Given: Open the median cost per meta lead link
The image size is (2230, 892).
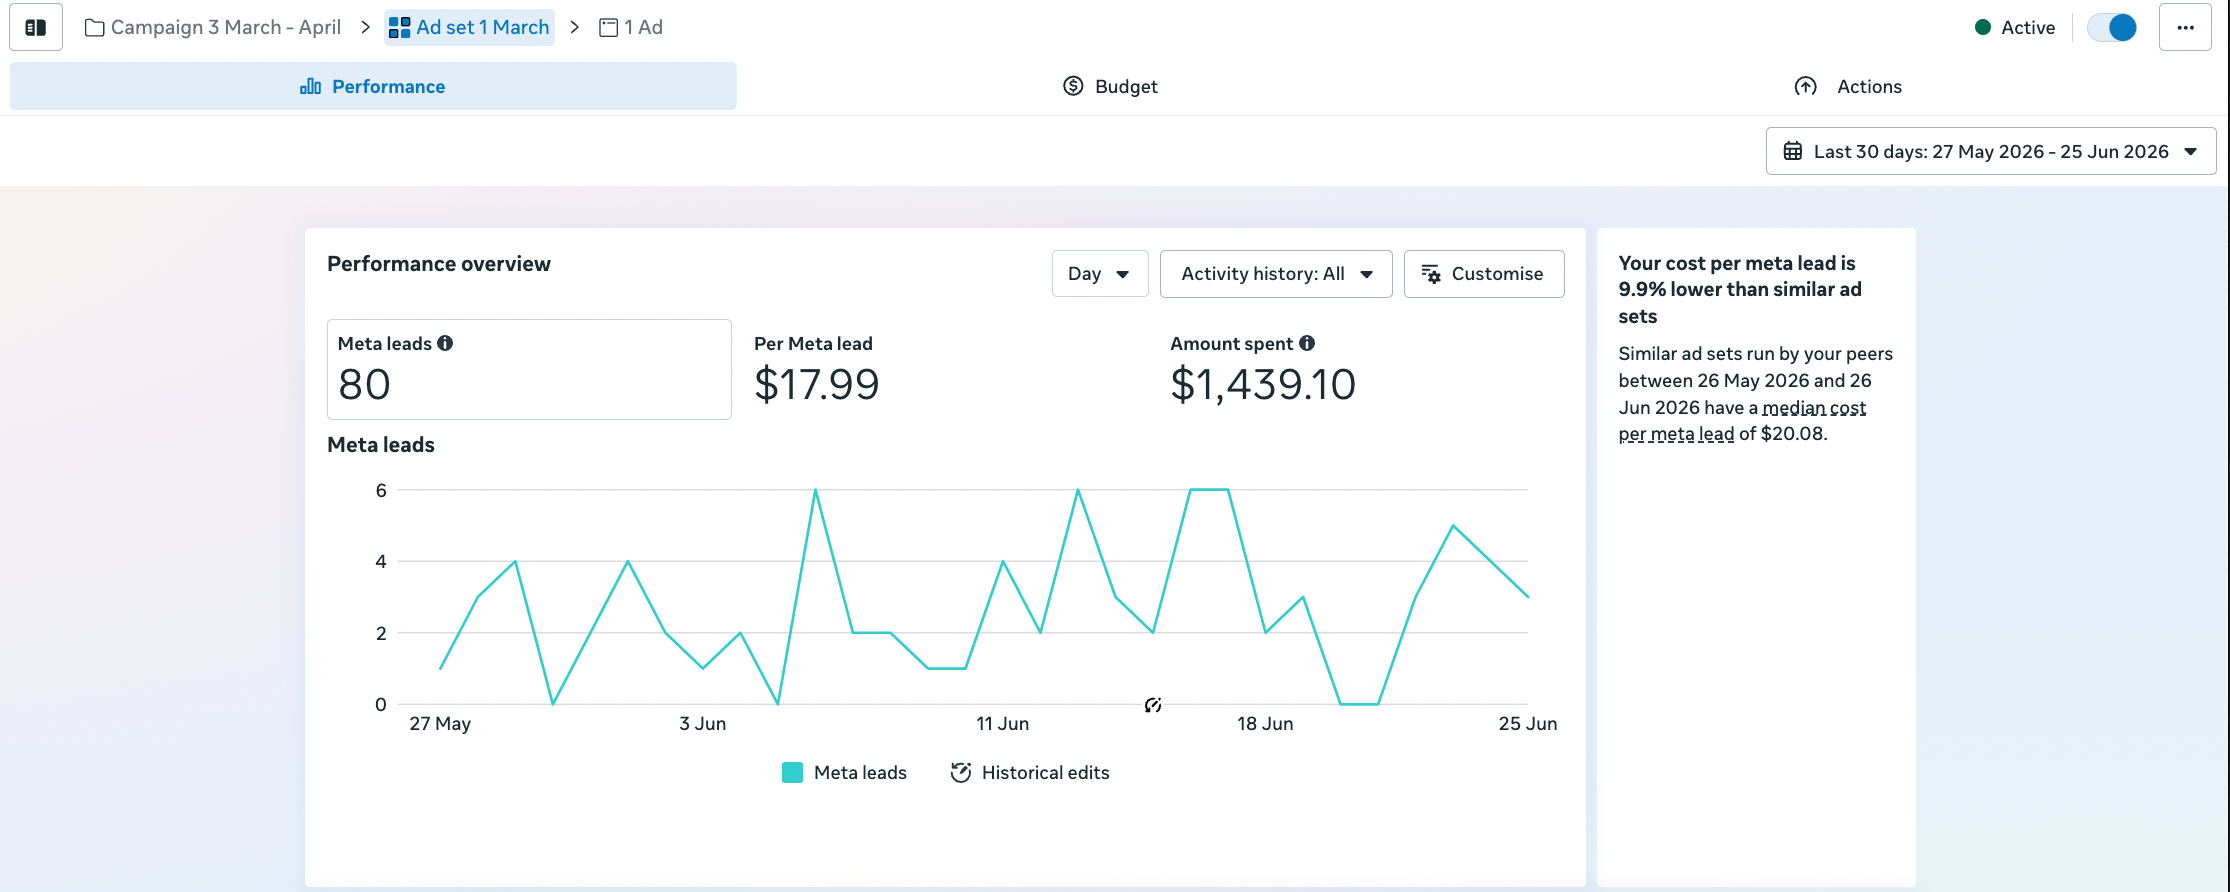Looking at the screenshot, I should click(1742, 421).
